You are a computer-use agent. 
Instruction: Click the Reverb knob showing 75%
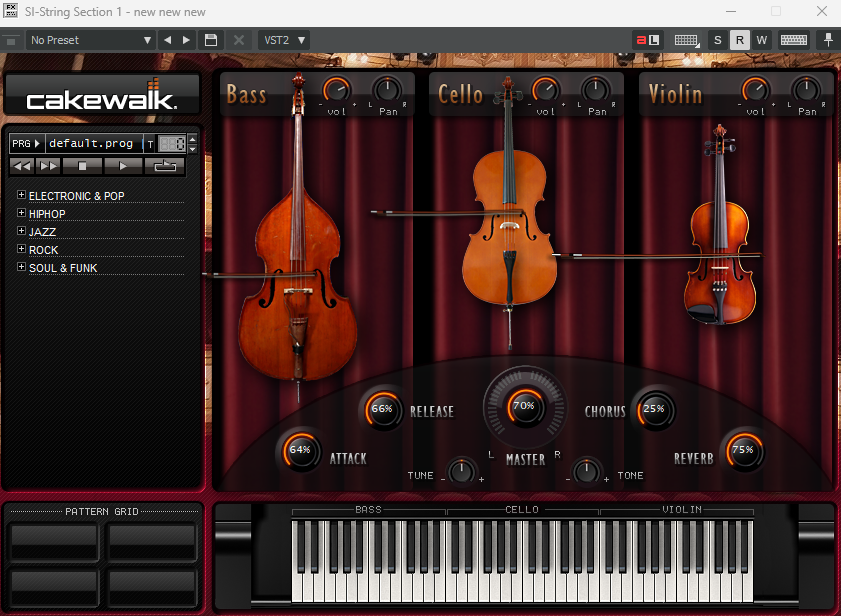(743, 450)
